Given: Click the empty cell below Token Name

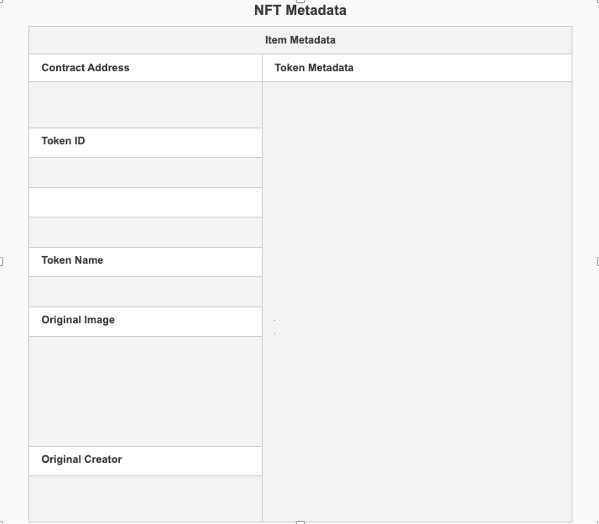Looking at the screenshot, I should coord(146,292).
